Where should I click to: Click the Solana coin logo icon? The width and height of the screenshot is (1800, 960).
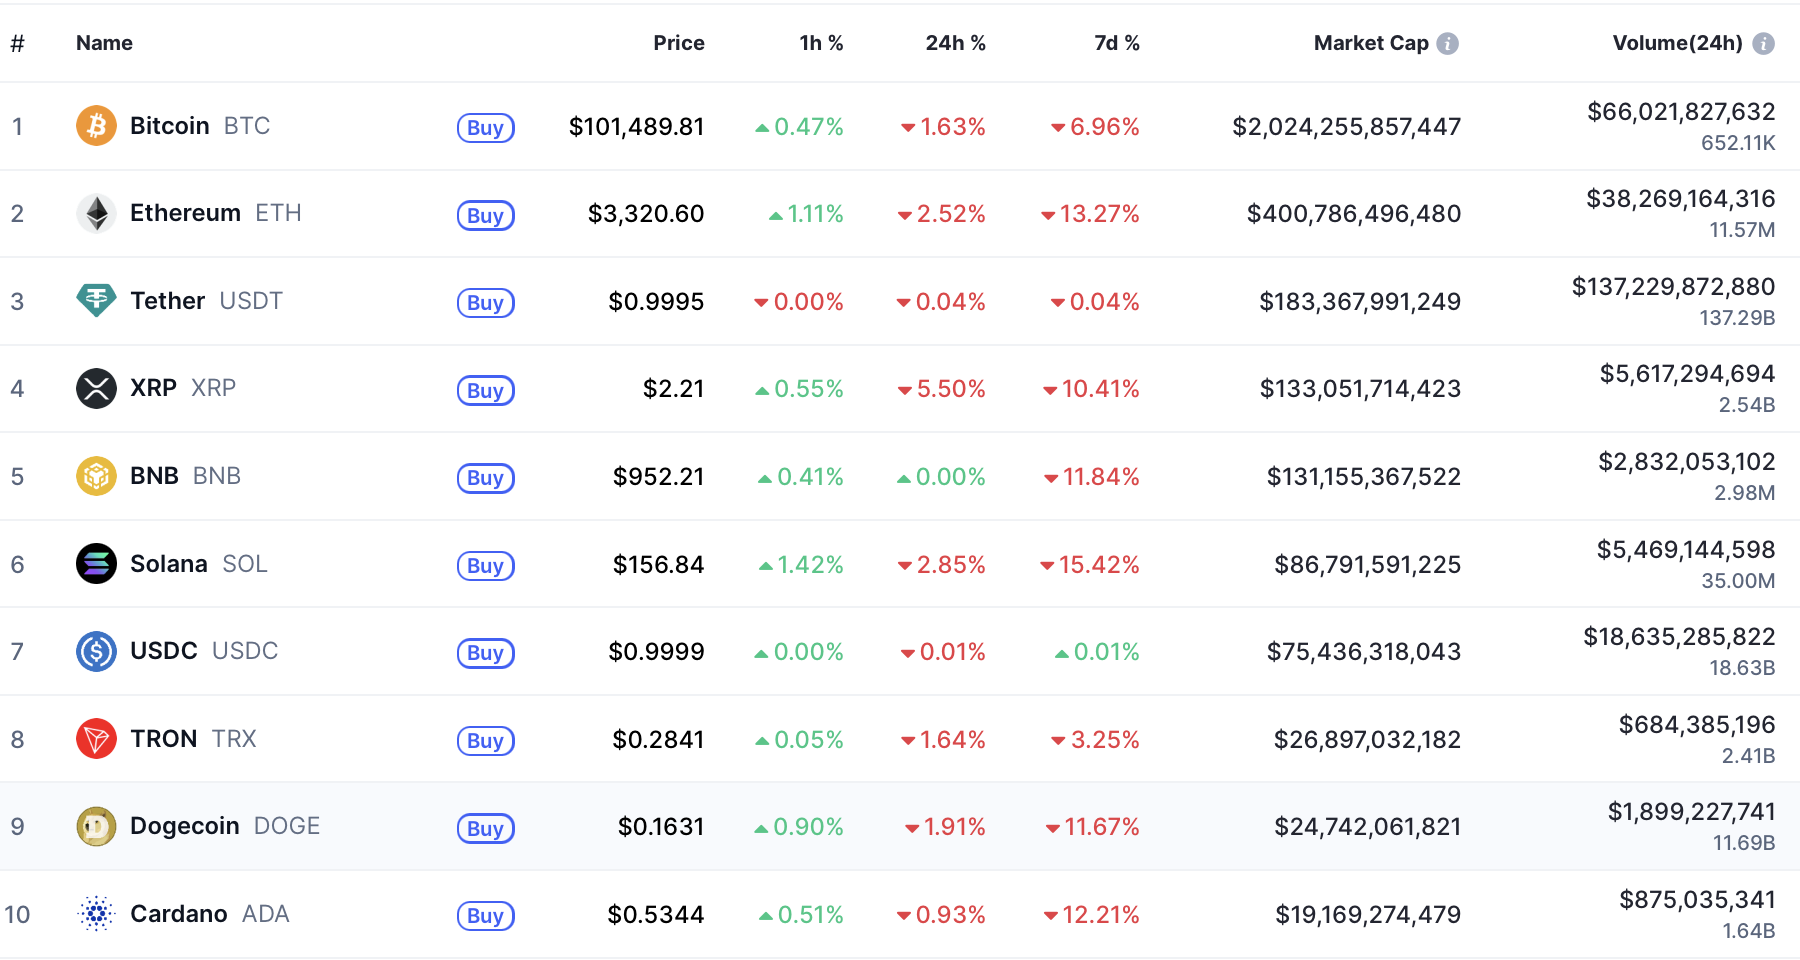[x=96, y=564]
